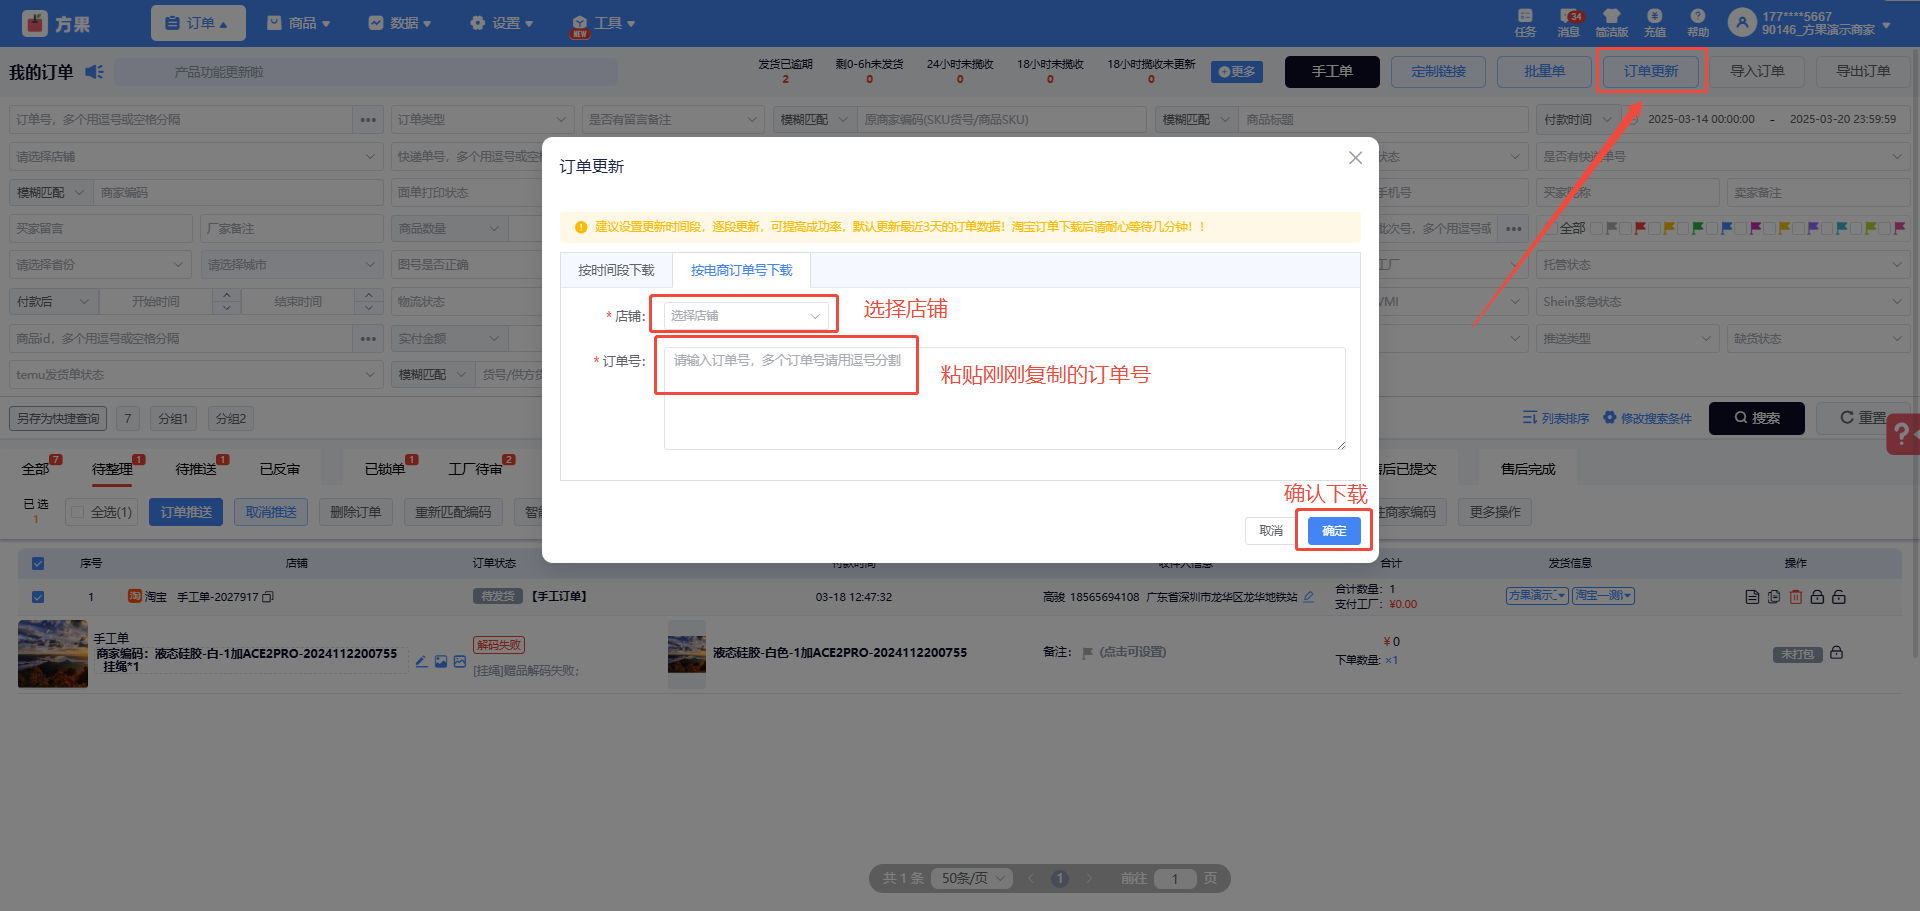Click the red delete trash icon in 操作

1796,597
